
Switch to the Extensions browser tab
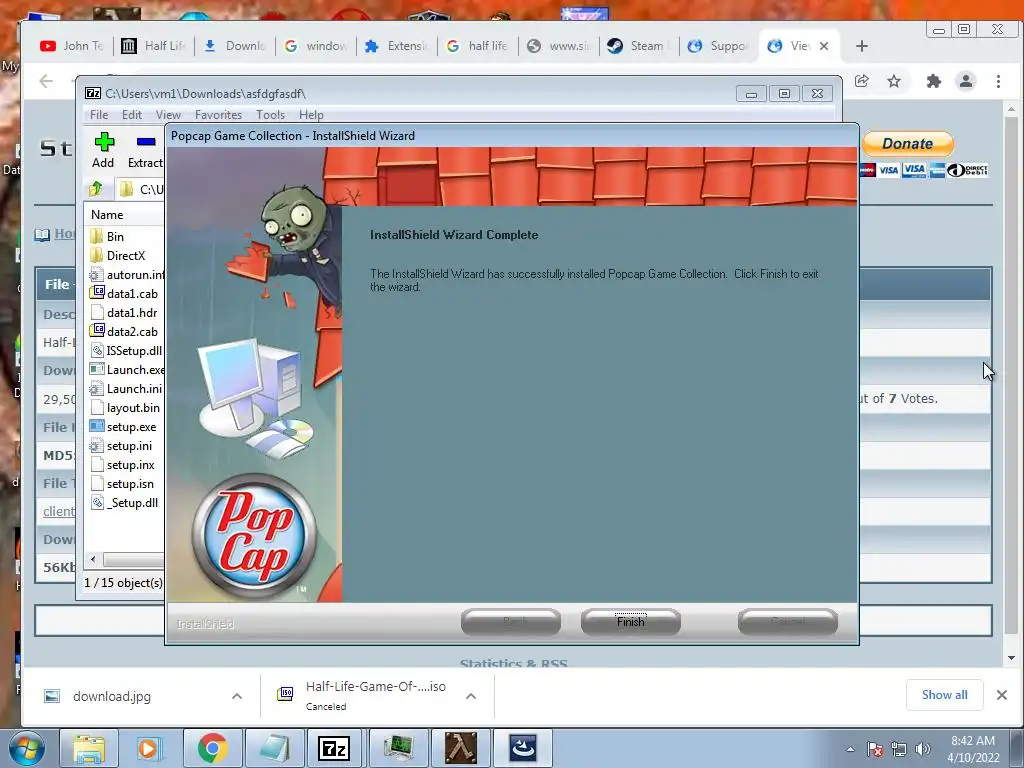point(397,46)
